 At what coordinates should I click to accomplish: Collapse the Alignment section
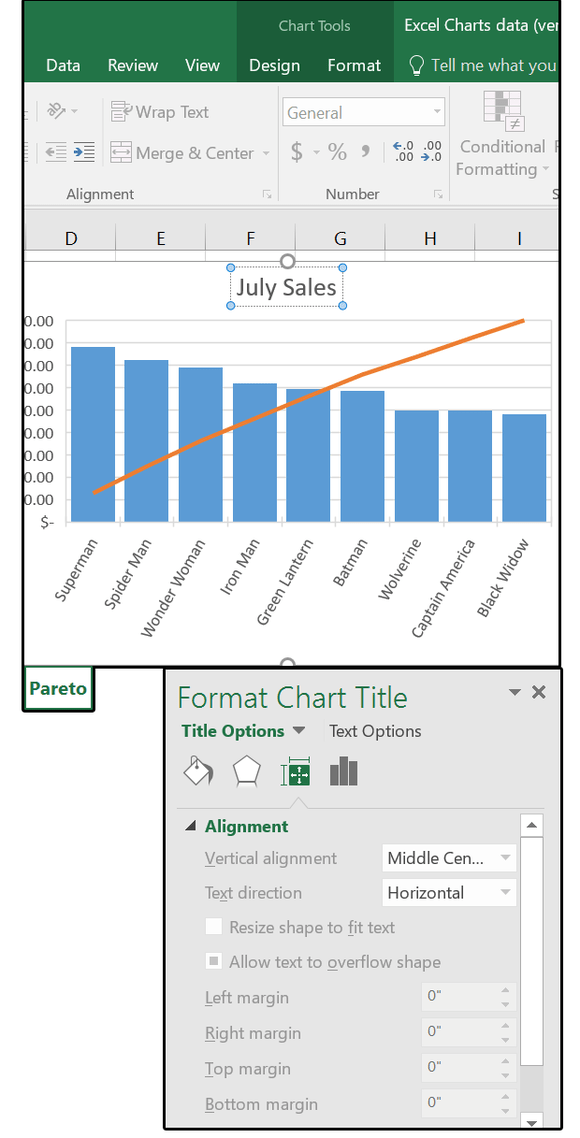pos(192,824)
